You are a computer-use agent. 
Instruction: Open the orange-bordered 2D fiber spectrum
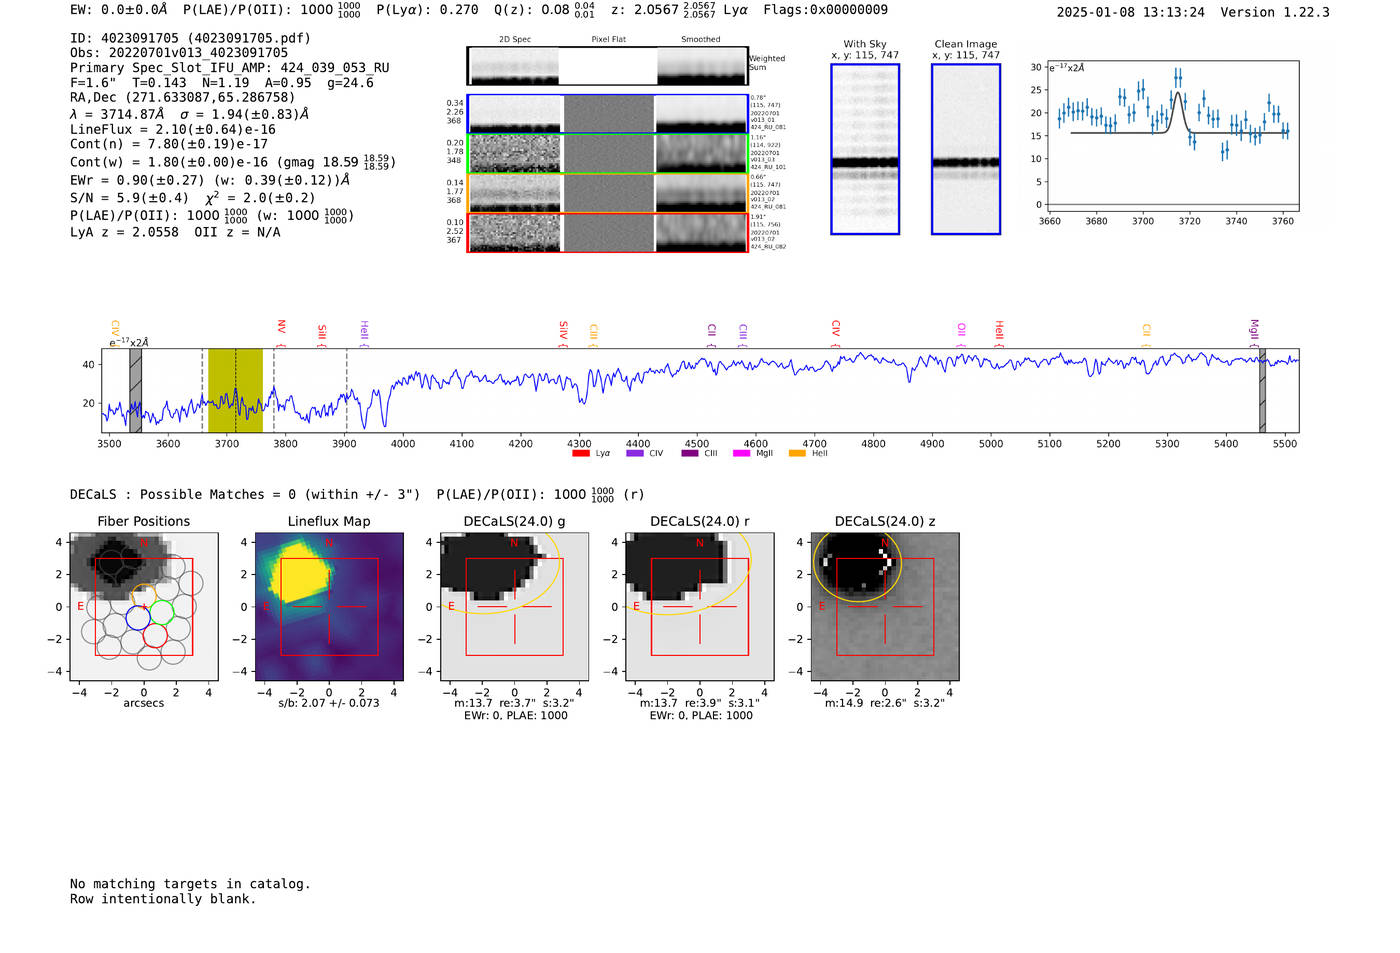point(607,193)
